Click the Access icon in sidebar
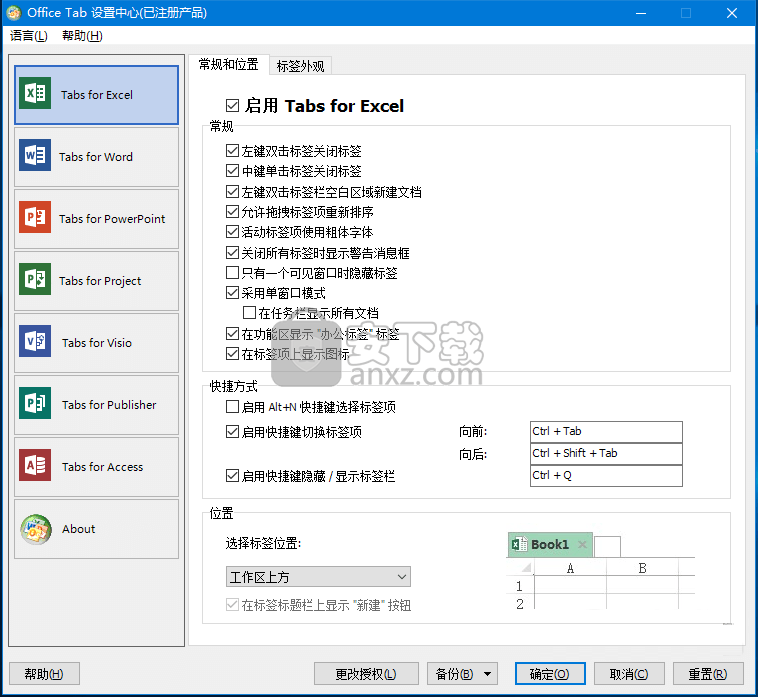758x697 pixels. coord(35,465)
